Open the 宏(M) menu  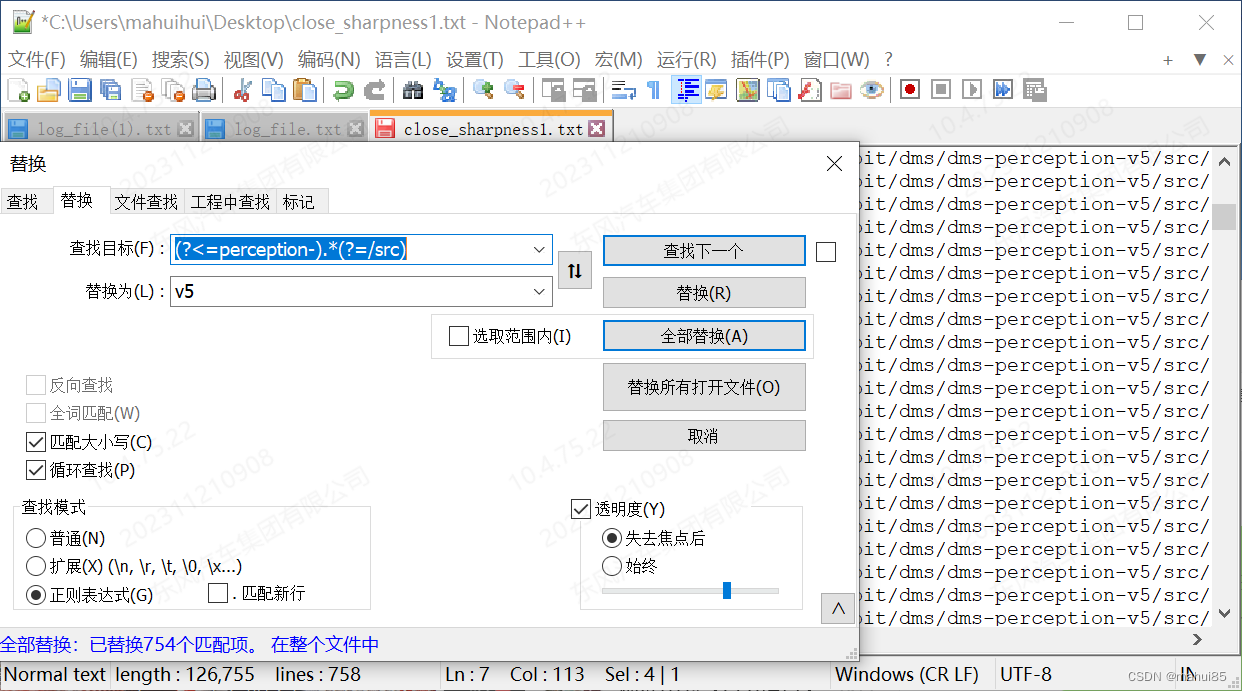[x=618, y=59]
